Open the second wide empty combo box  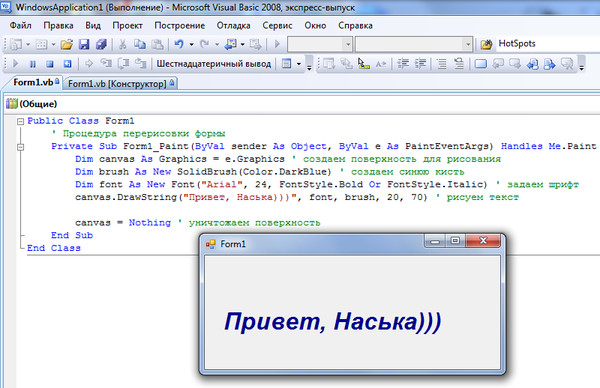414,44
